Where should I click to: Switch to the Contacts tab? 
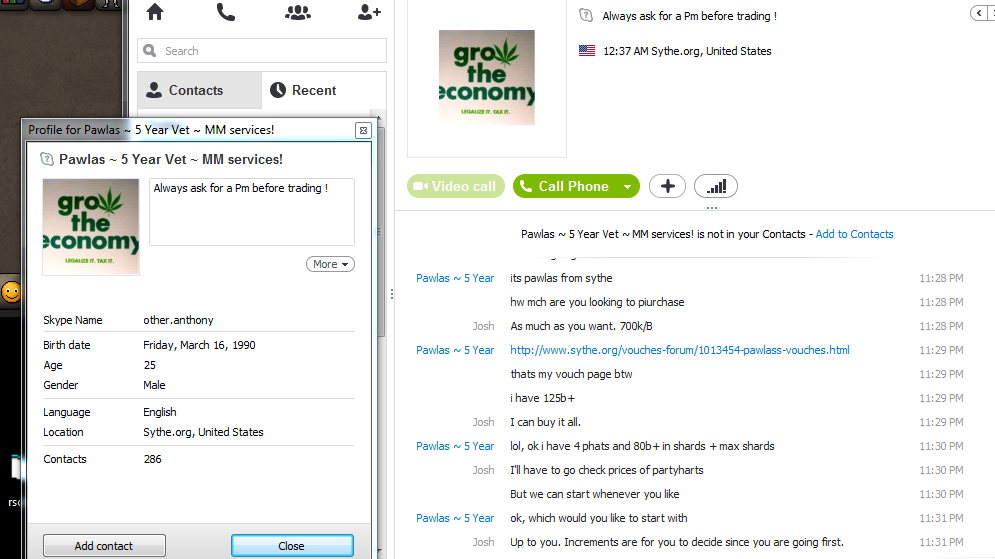click(x=199, y=90)
